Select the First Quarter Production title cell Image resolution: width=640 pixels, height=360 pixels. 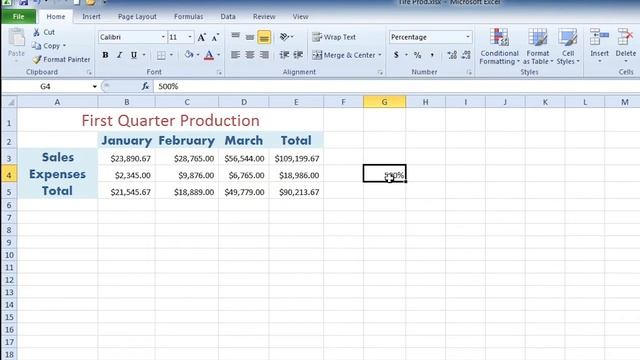click(x=171, y=121)
